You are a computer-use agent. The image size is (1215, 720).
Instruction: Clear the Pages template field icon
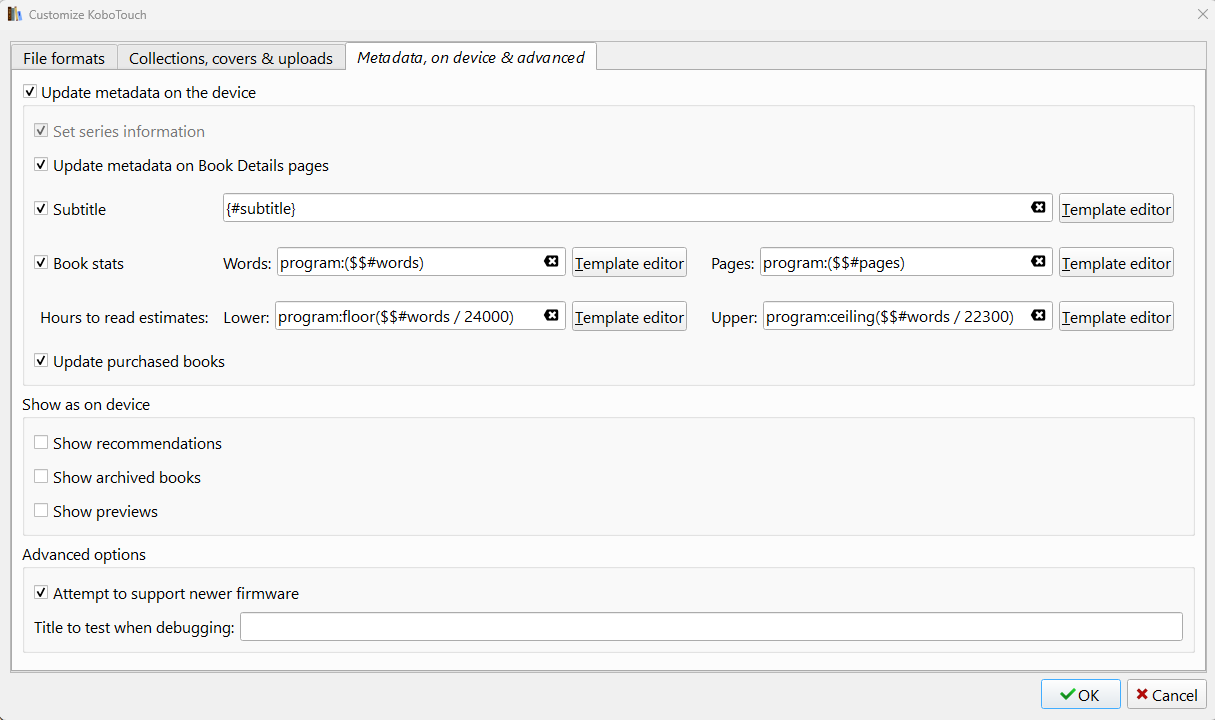1038,261
